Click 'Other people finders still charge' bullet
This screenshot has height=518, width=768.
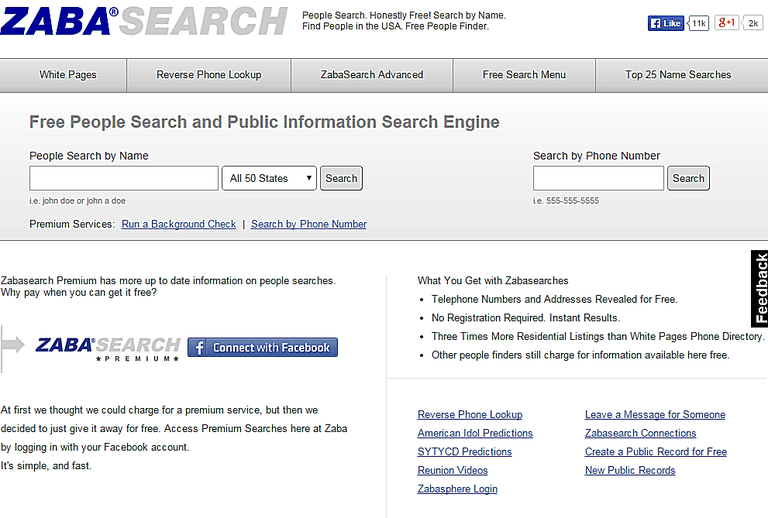580,355
